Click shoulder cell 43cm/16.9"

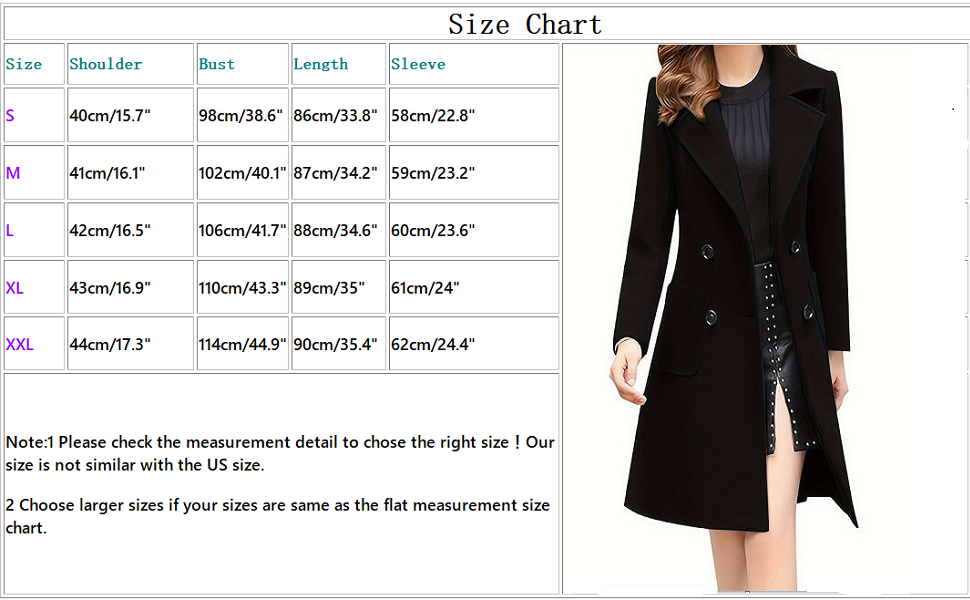point(131,287)
